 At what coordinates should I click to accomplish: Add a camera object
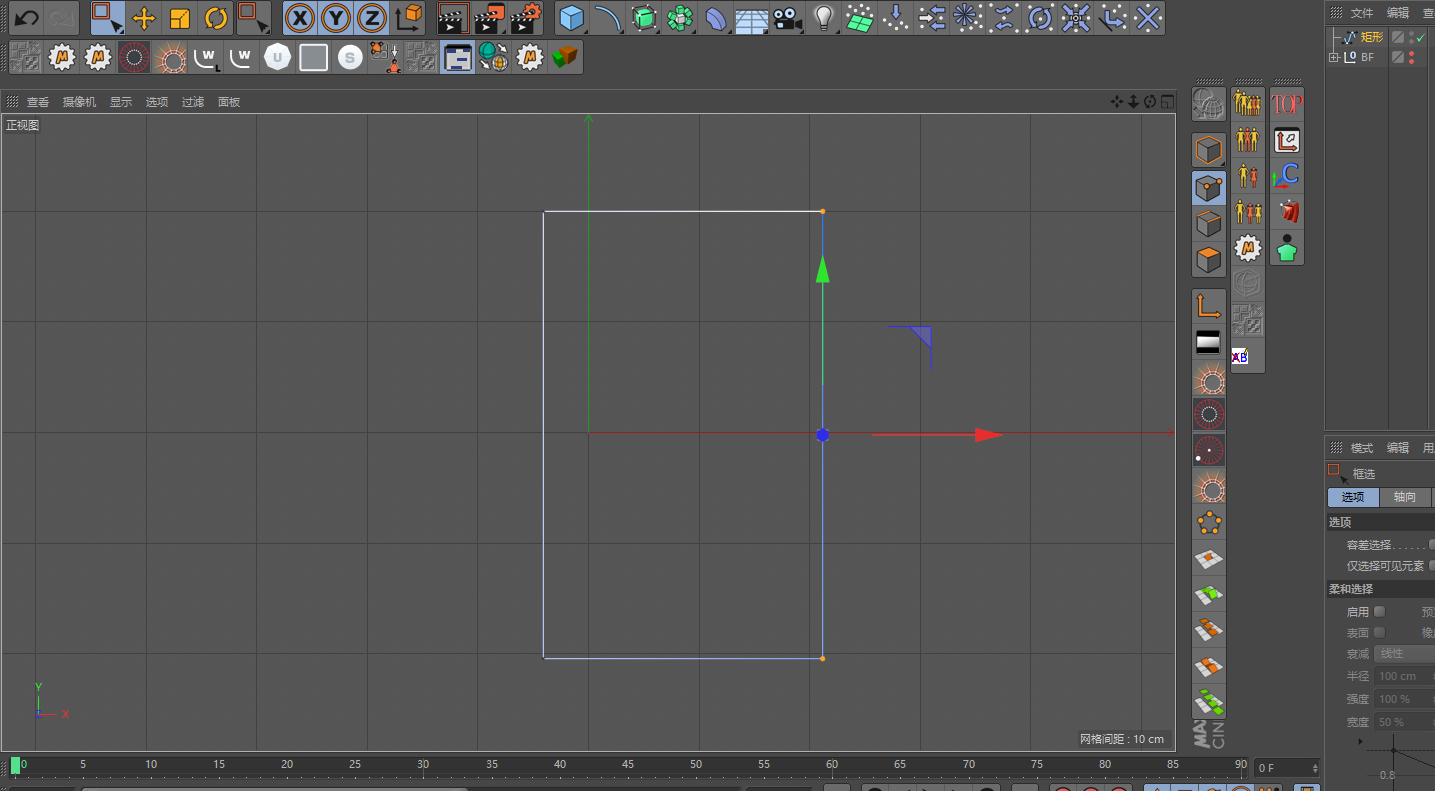(x=788, y=18)
